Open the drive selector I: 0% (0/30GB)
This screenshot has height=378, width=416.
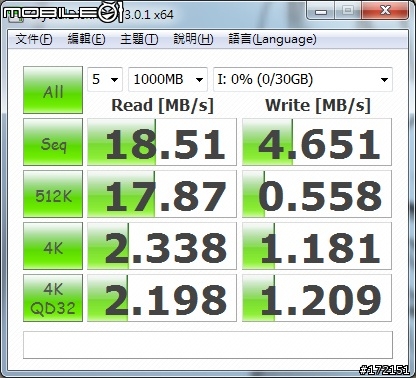coord(303,79)
